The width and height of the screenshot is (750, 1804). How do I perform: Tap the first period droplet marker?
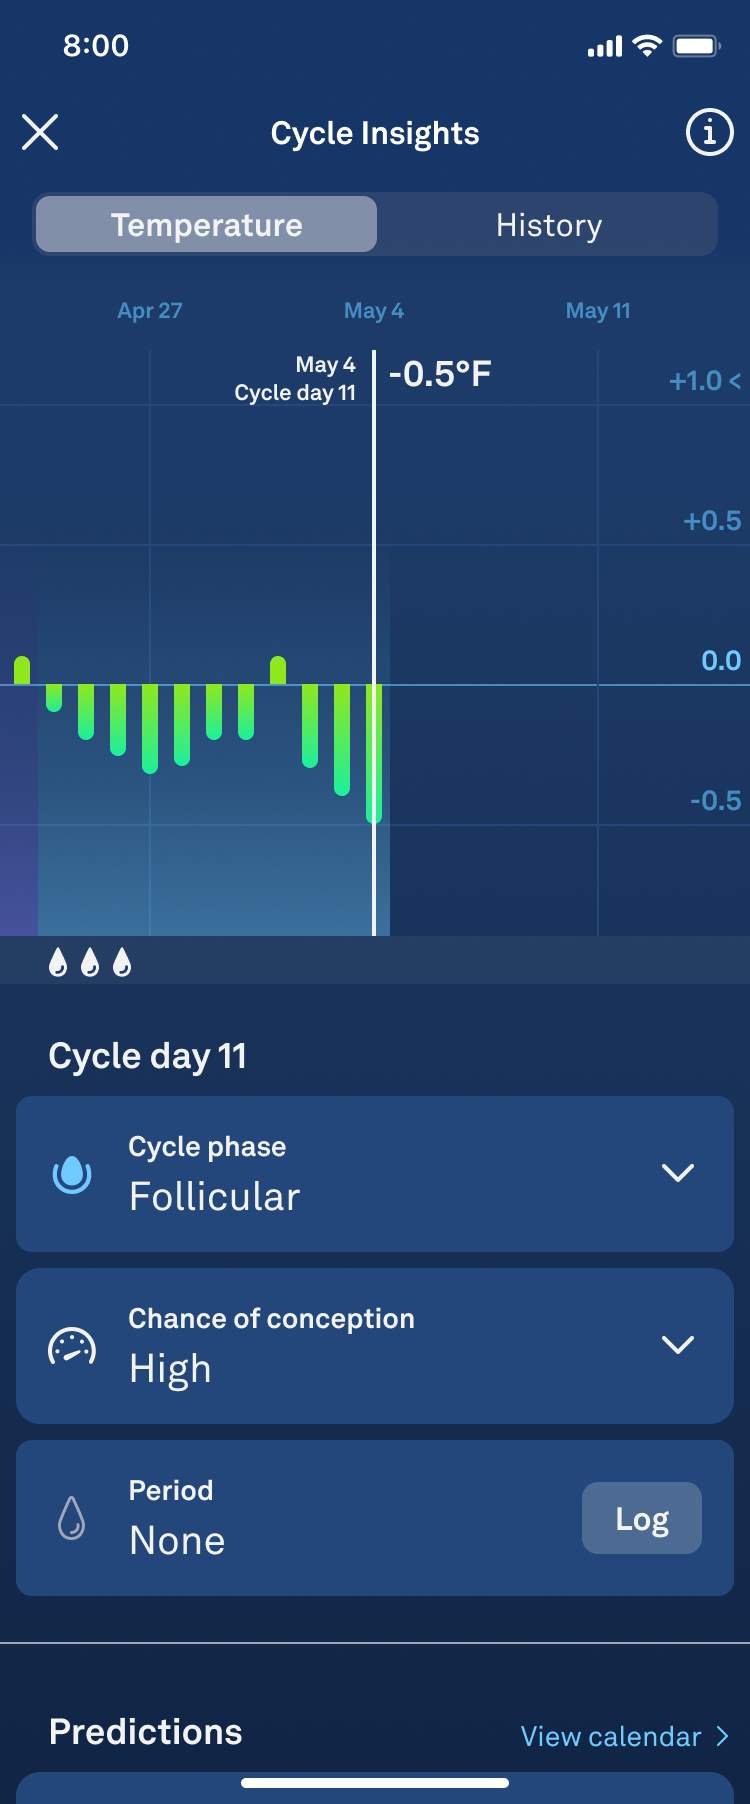(x=58, y=962)
